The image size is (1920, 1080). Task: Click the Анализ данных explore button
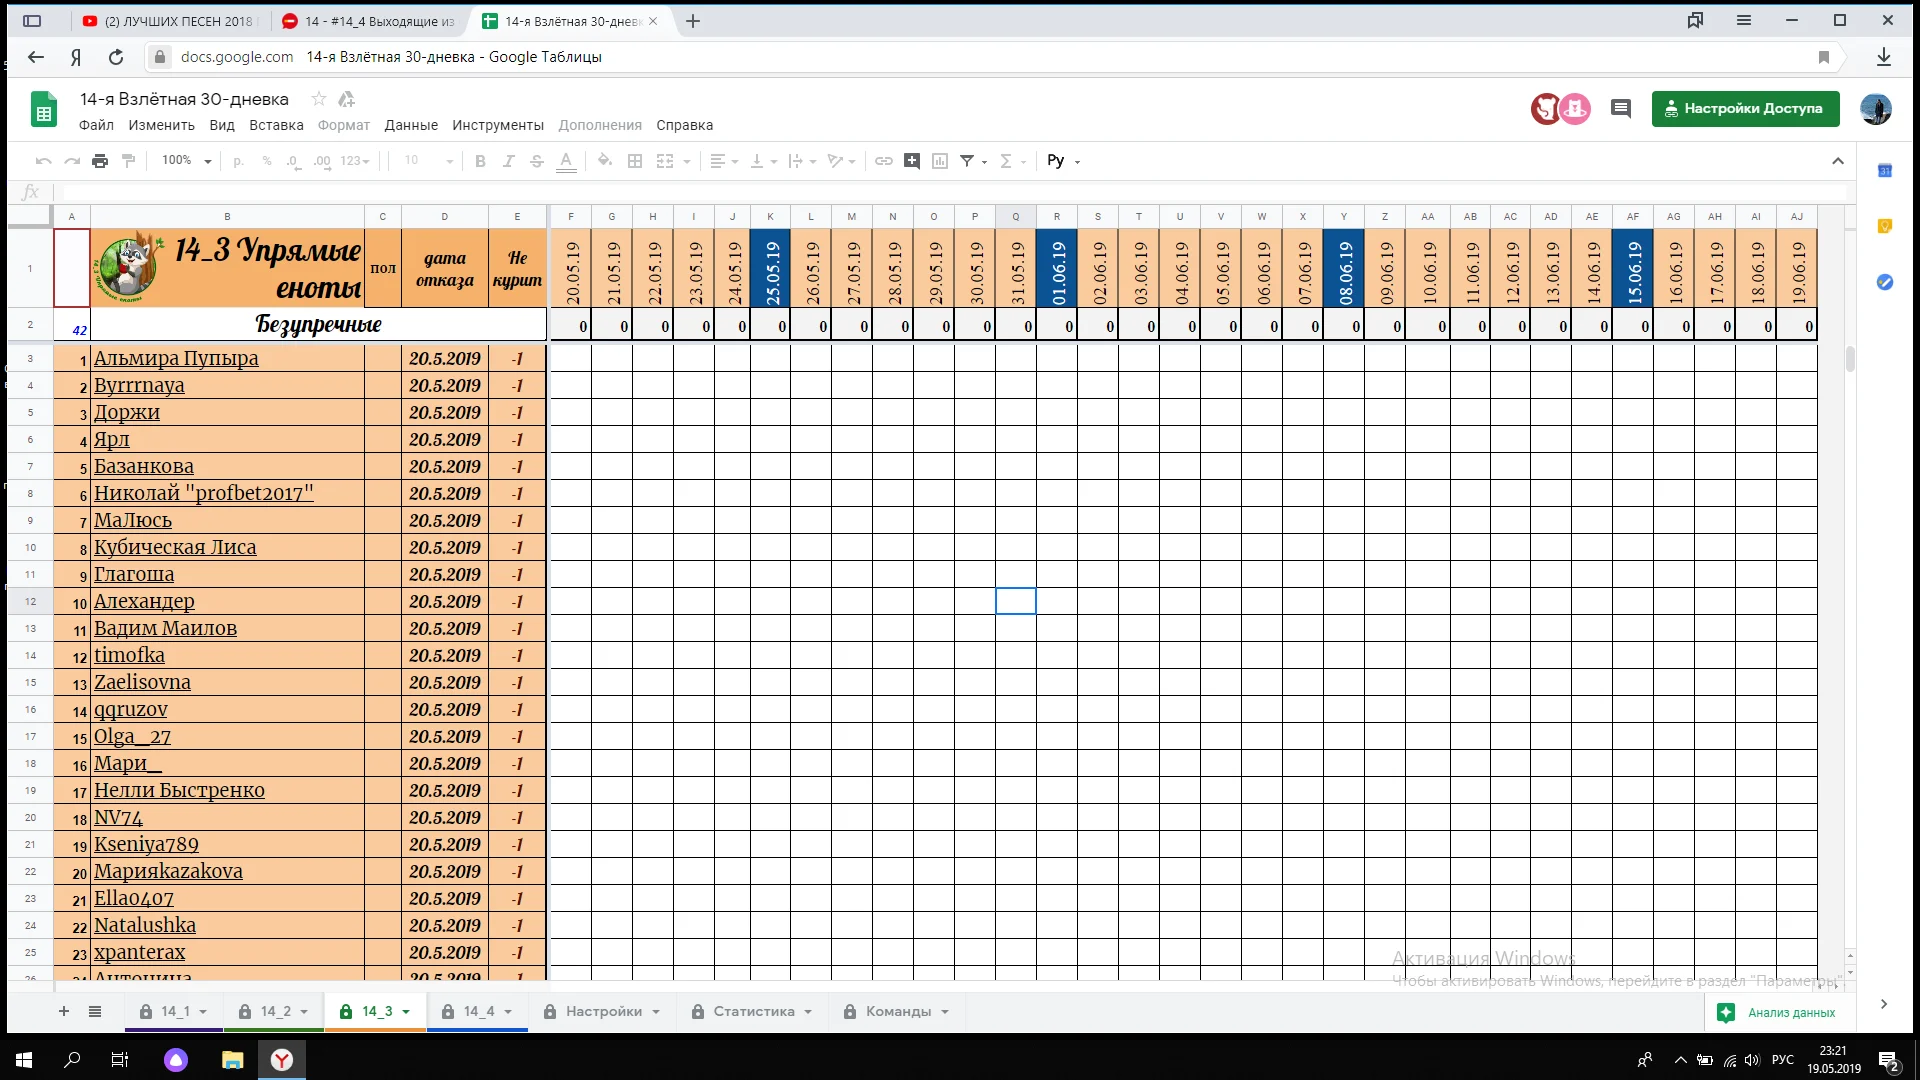pos(1779,1013)
